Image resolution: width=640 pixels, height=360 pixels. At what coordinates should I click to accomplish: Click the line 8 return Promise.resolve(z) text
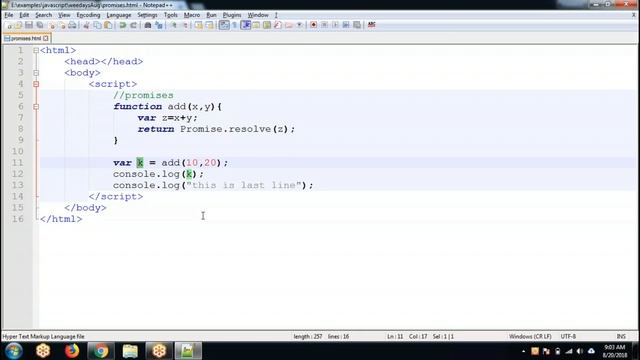[216, 129]
